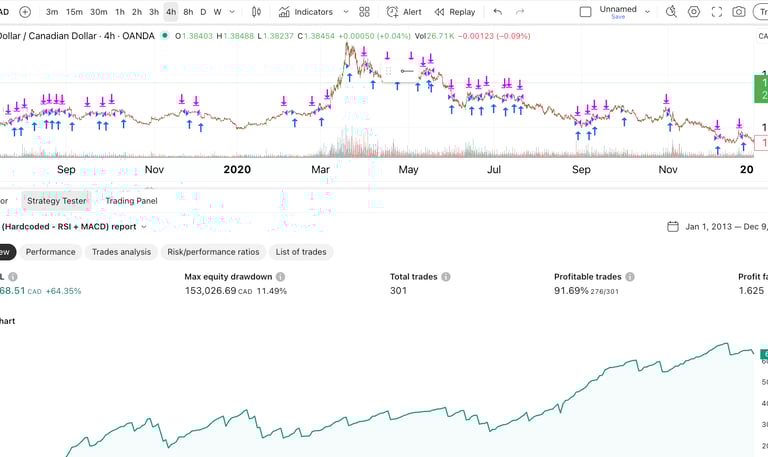Redo the chart action
The image size is (768, 457).
(x=520, y=12)
